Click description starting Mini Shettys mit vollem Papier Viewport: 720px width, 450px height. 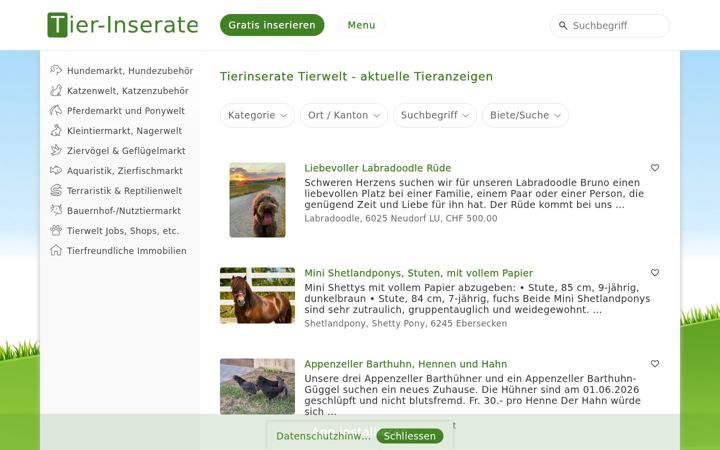click(477, 299)
